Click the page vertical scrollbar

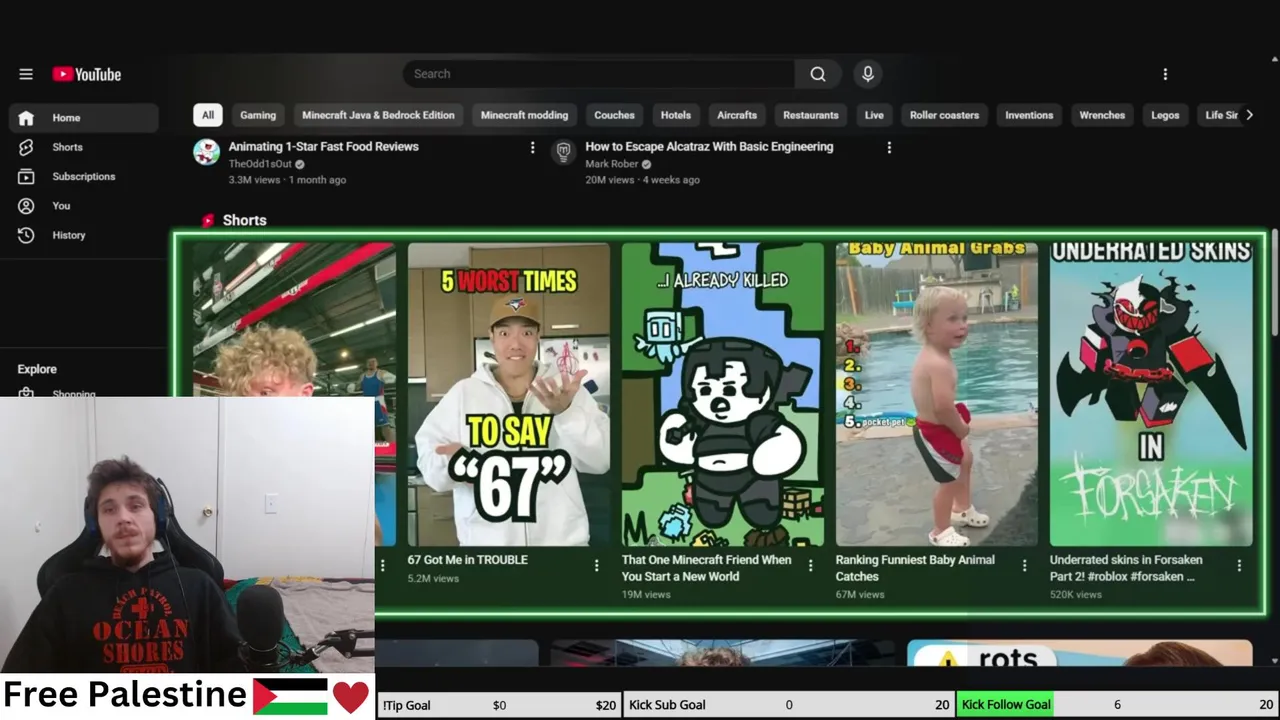(x=1274, y=280)
